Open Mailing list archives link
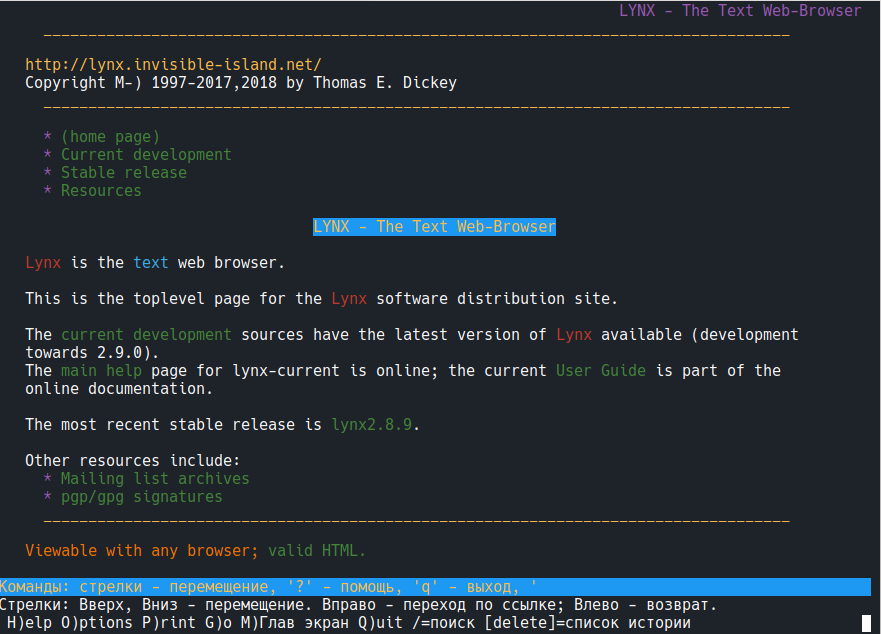The width and height of the screenshot is (881, 634). click(155, 478)
